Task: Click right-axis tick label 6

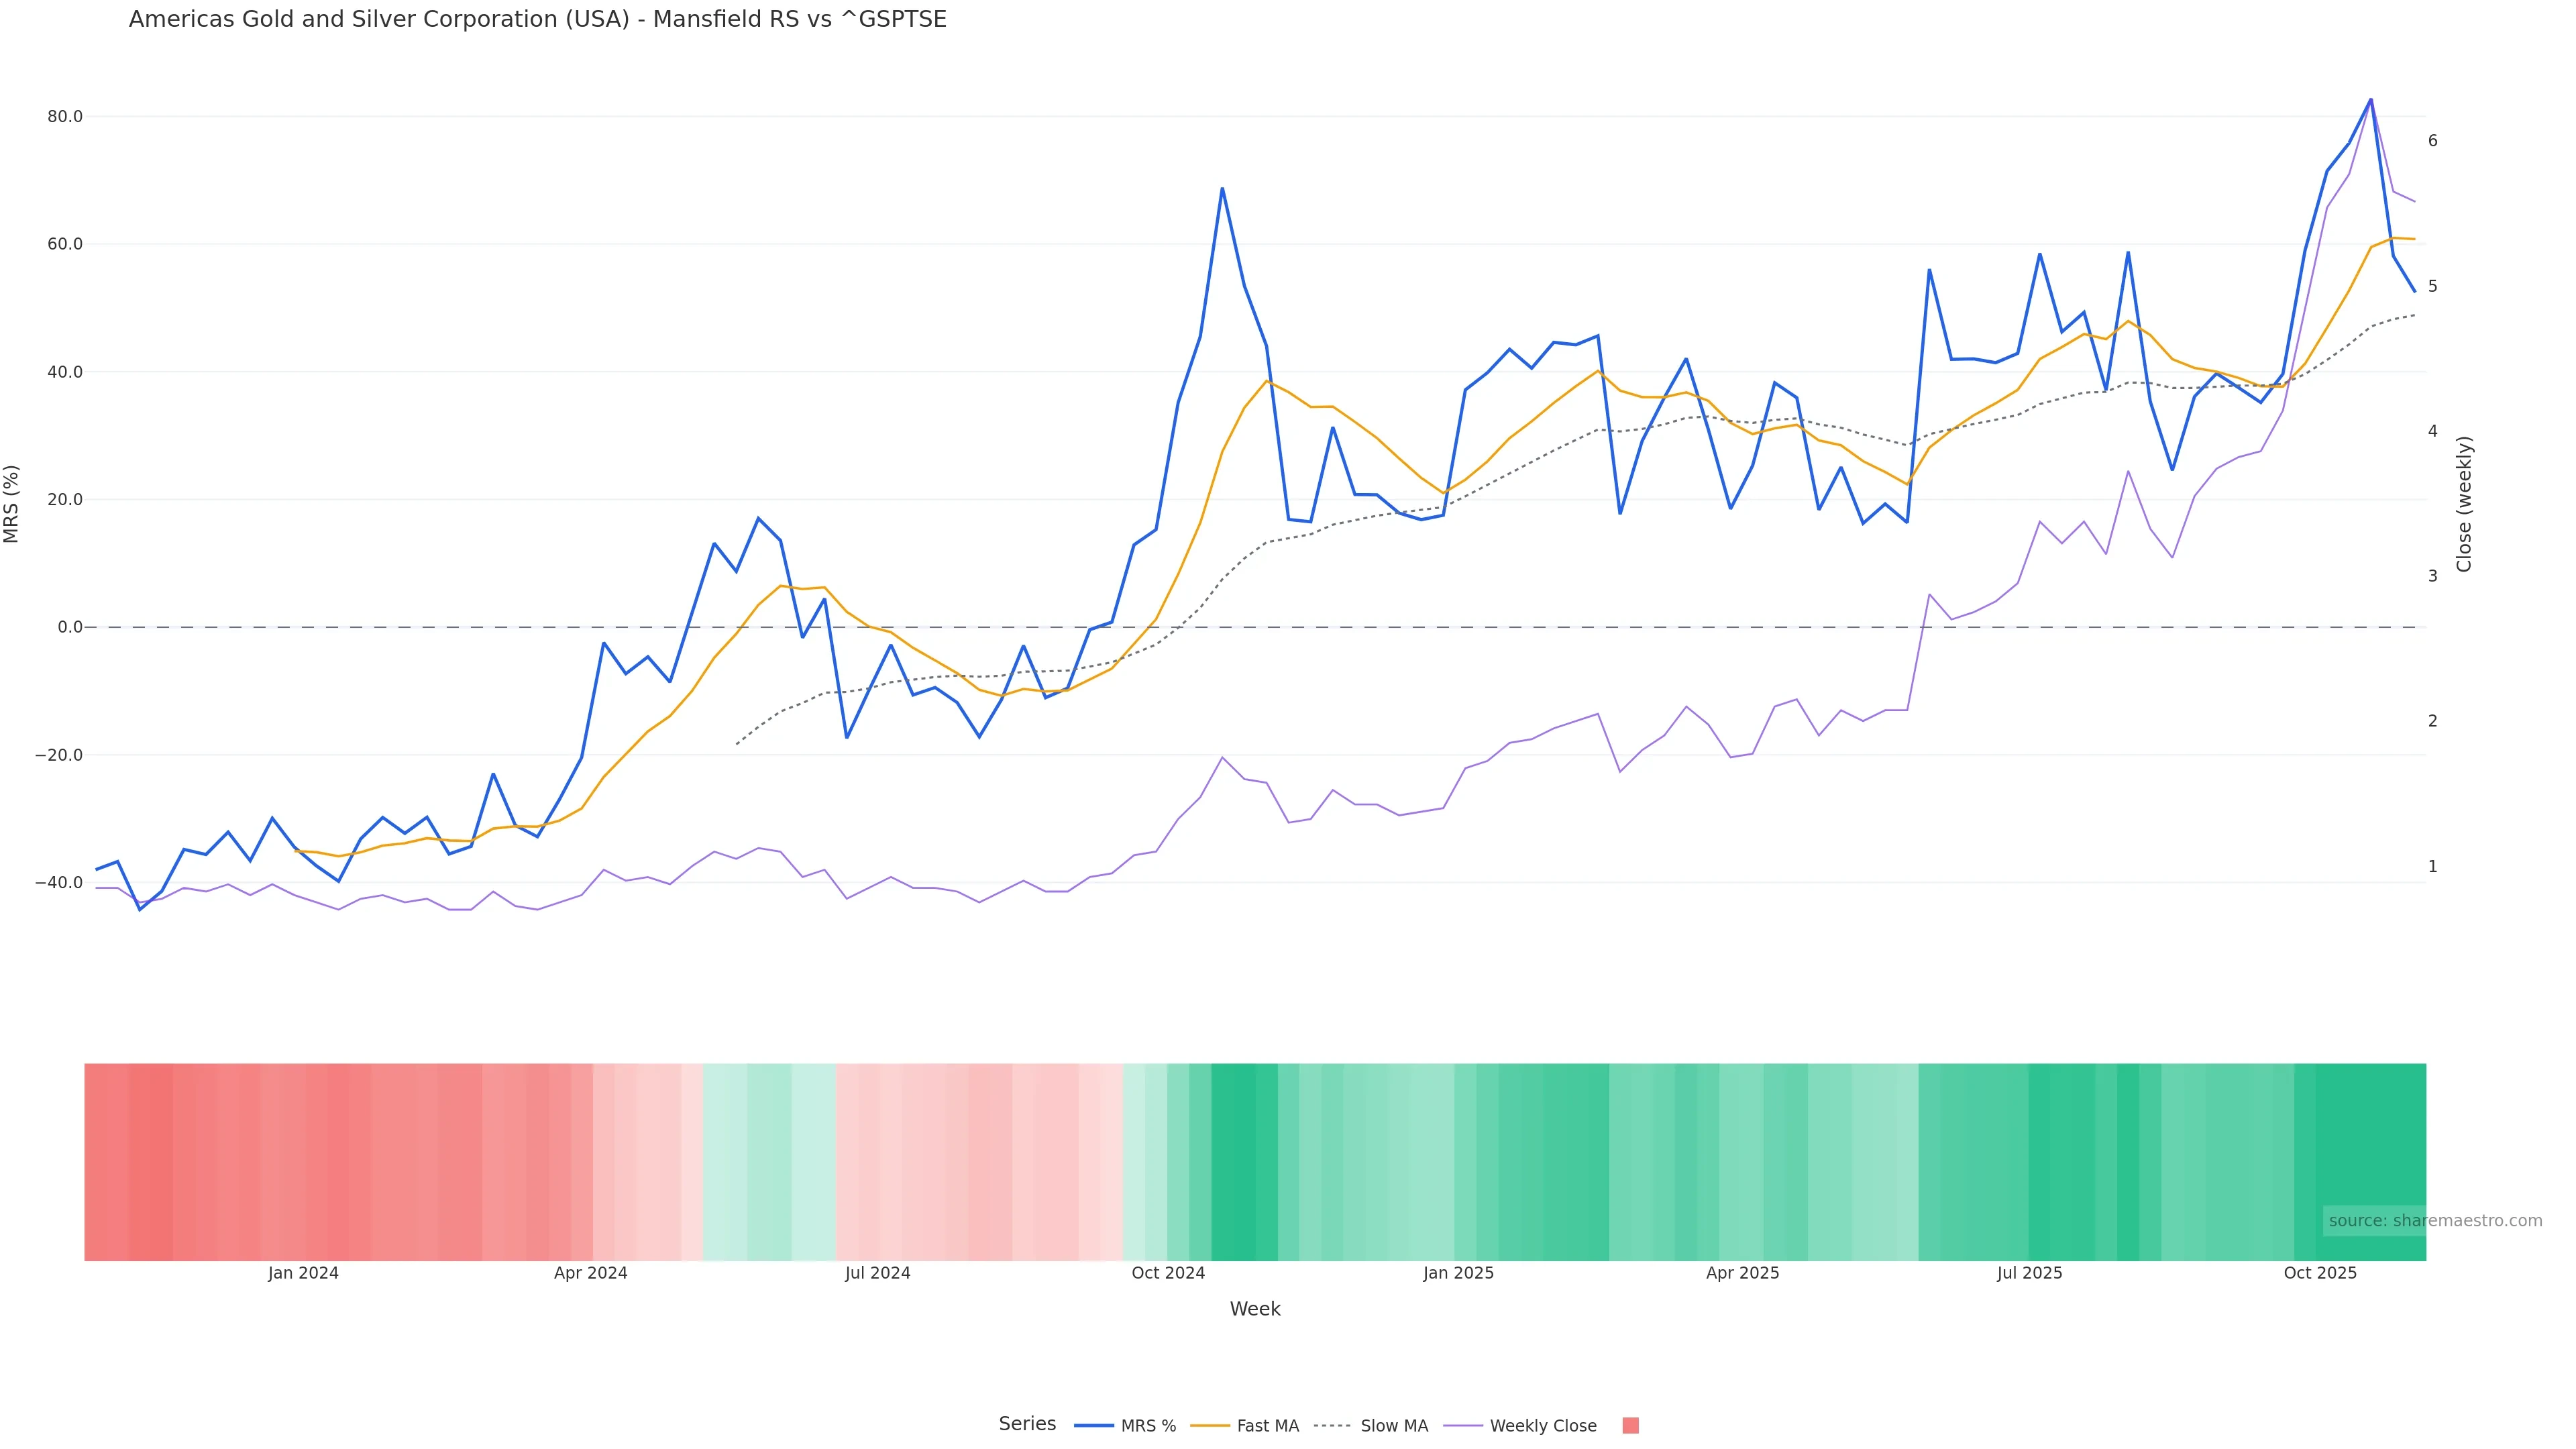Action: pyautogui.click(x=2432, y=141)
